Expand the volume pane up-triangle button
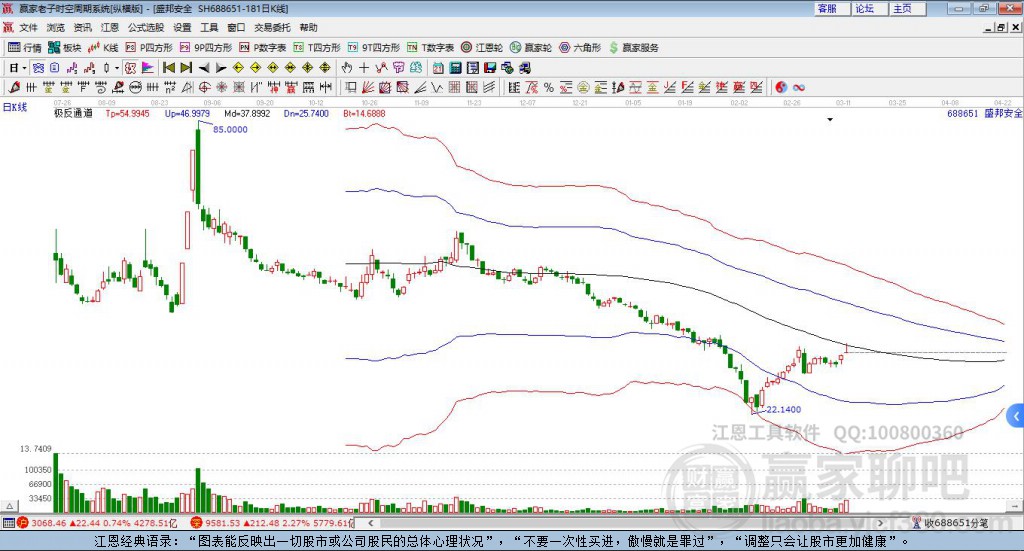The width and height of the screenshot is (1024, 551). click(9, 506)
